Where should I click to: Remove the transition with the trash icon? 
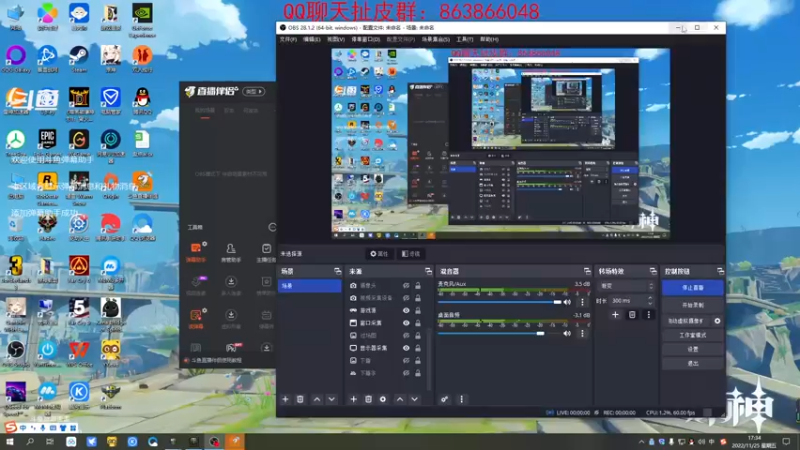[632, 315]
